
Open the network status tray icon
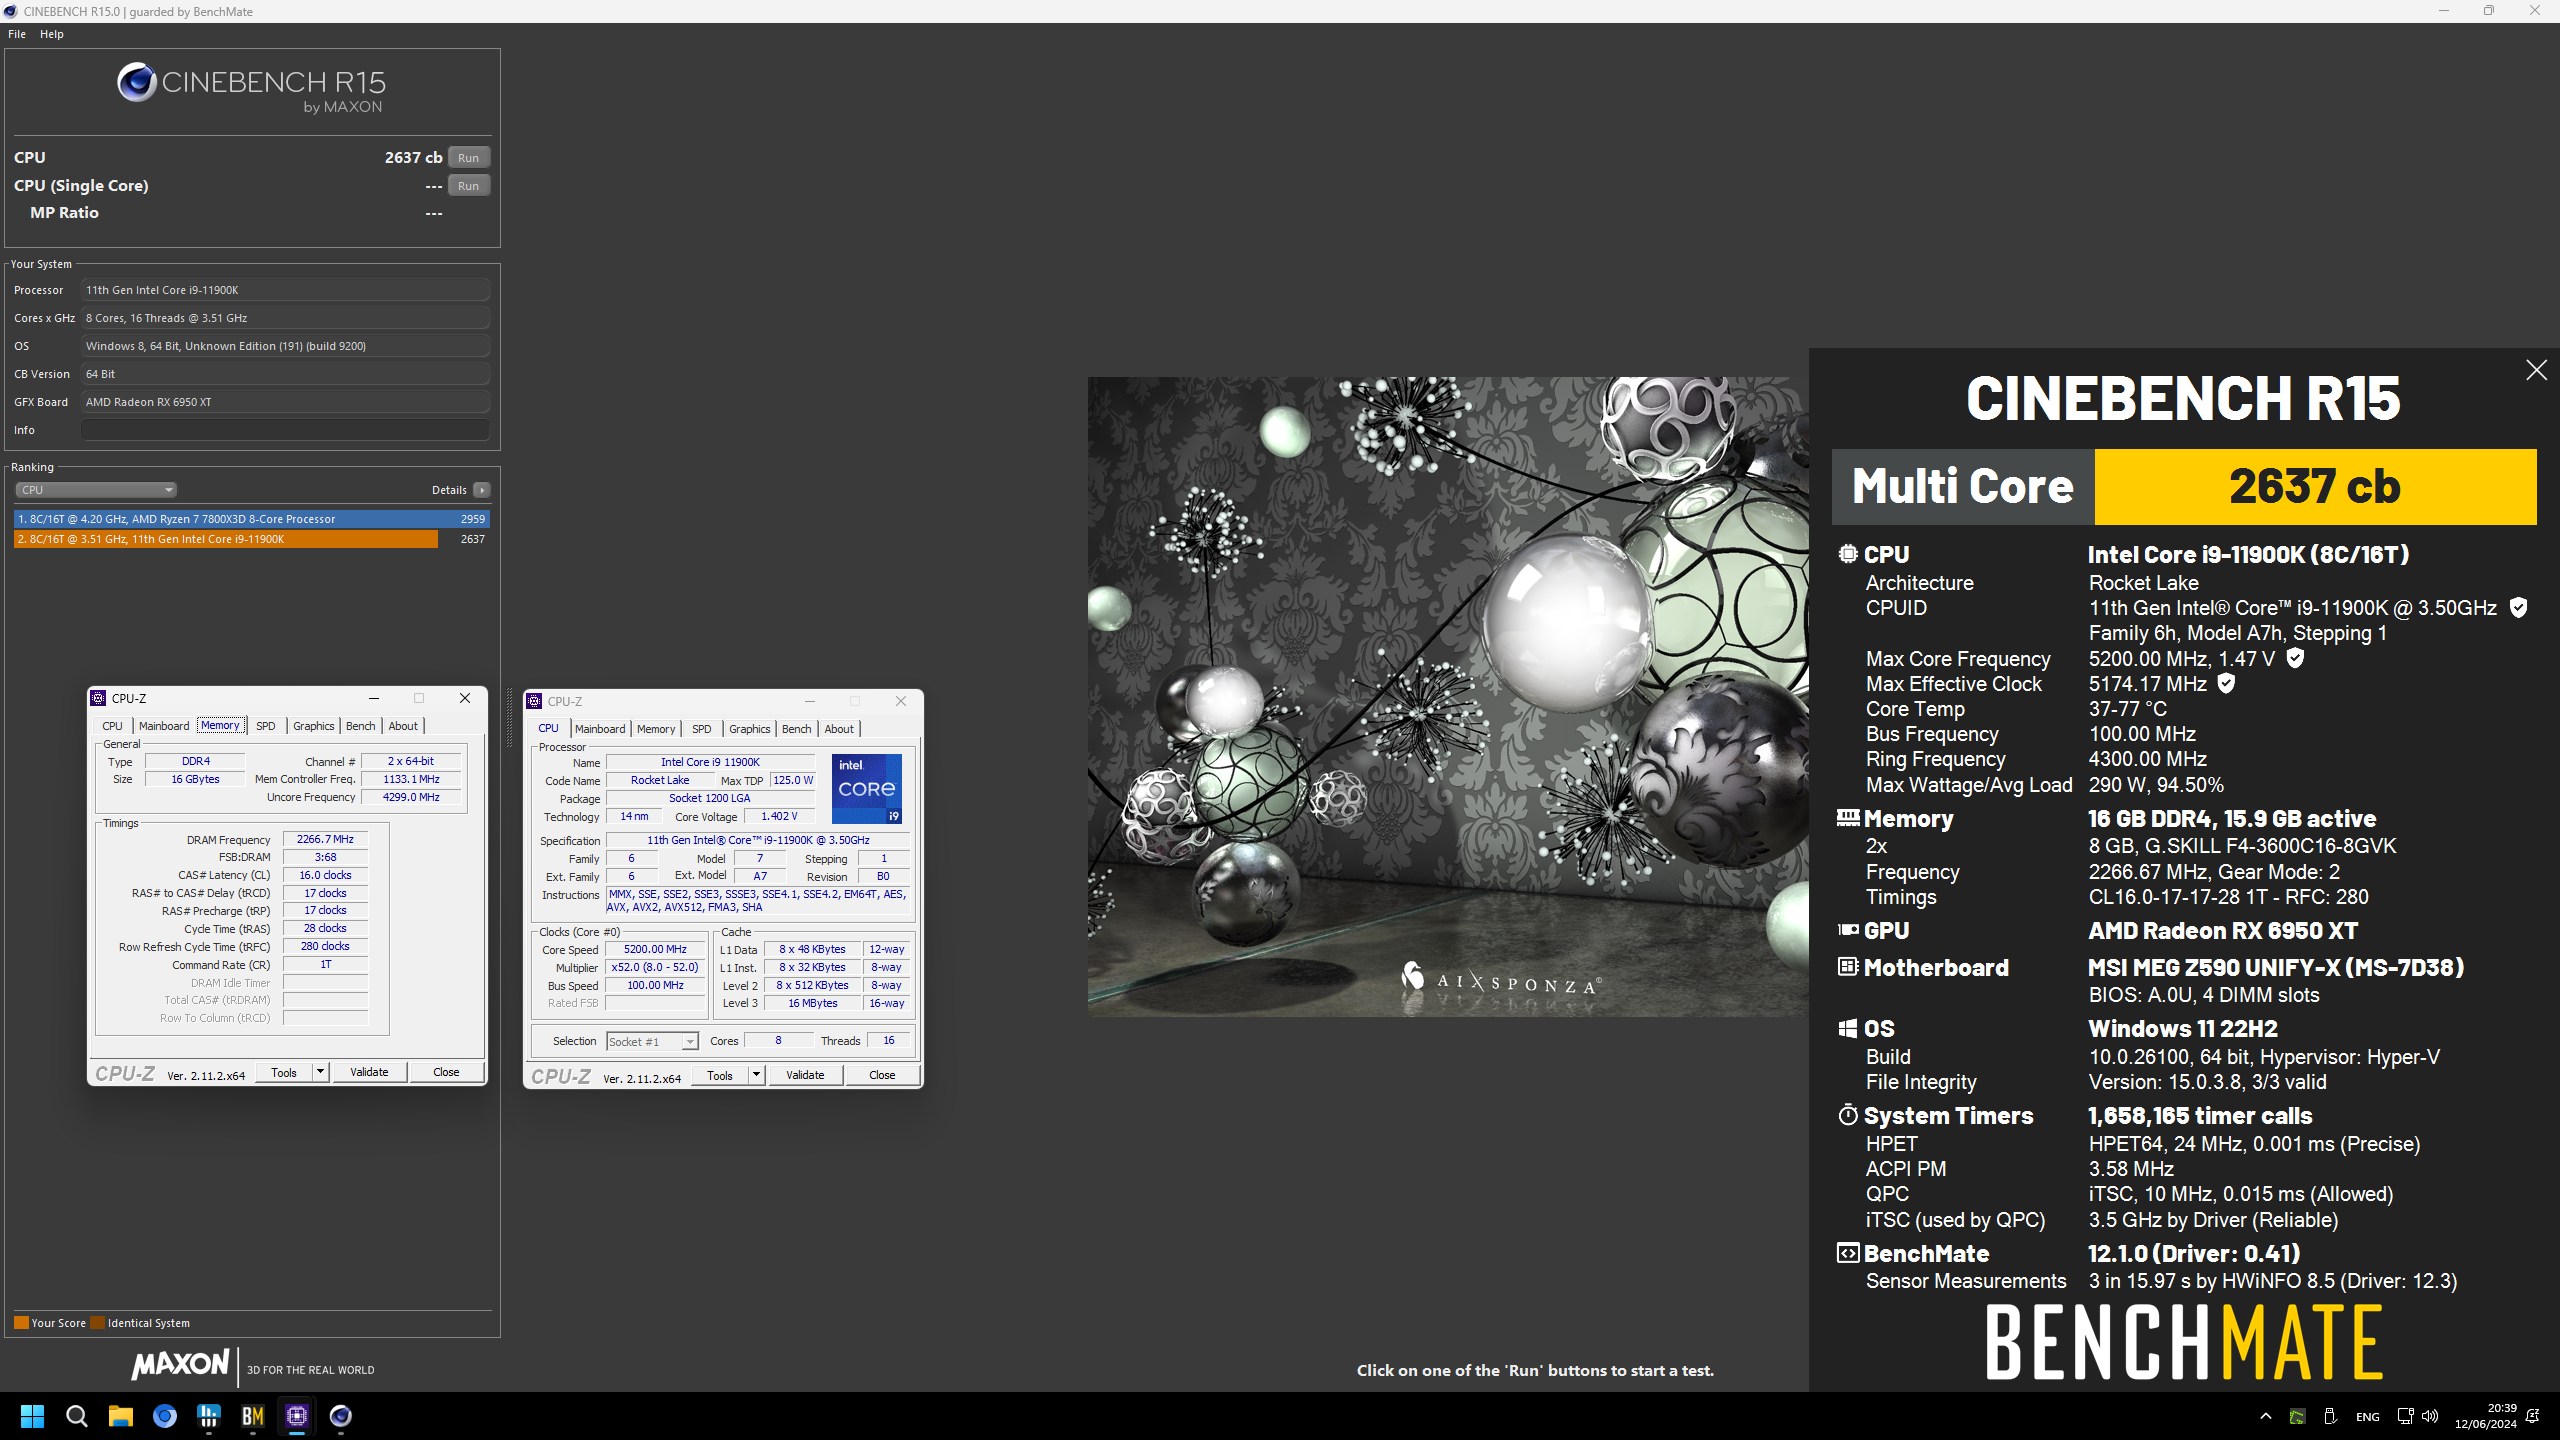(2405, 1416)
